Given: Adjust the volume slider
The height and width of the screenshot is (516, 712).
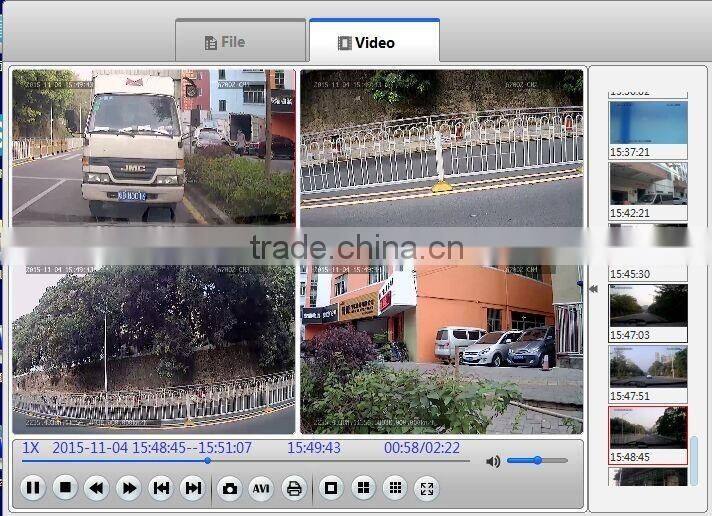Looking at the screenshot, I should (x=538, y=460).
